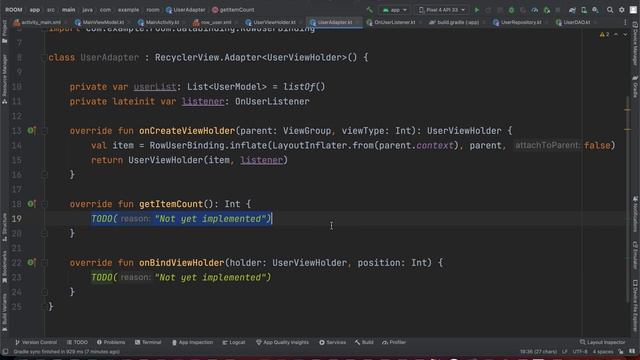This screenshot has width=640, height=360.
Task: Show the editor tabs overflow menu
Action: pos(625,22)
